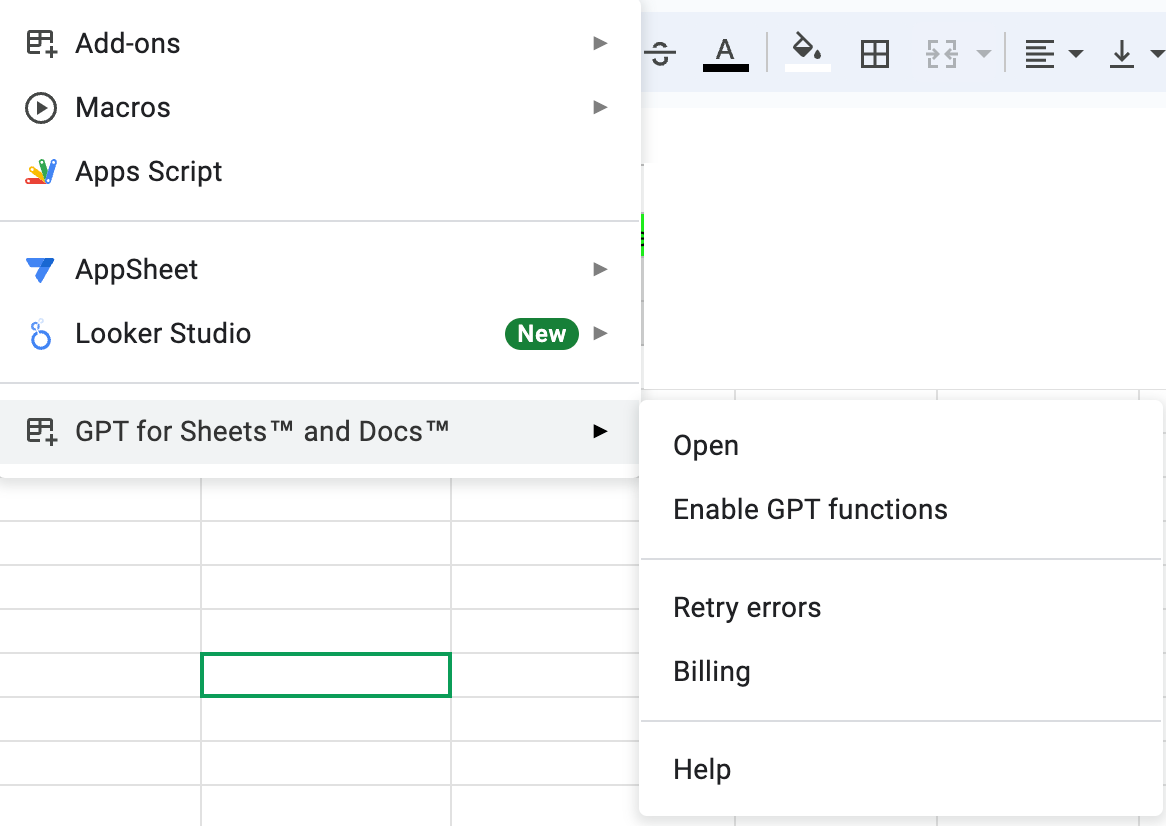Choose Open in the GPT submenu
This screenshot has height=826, width=1166.
901,445
